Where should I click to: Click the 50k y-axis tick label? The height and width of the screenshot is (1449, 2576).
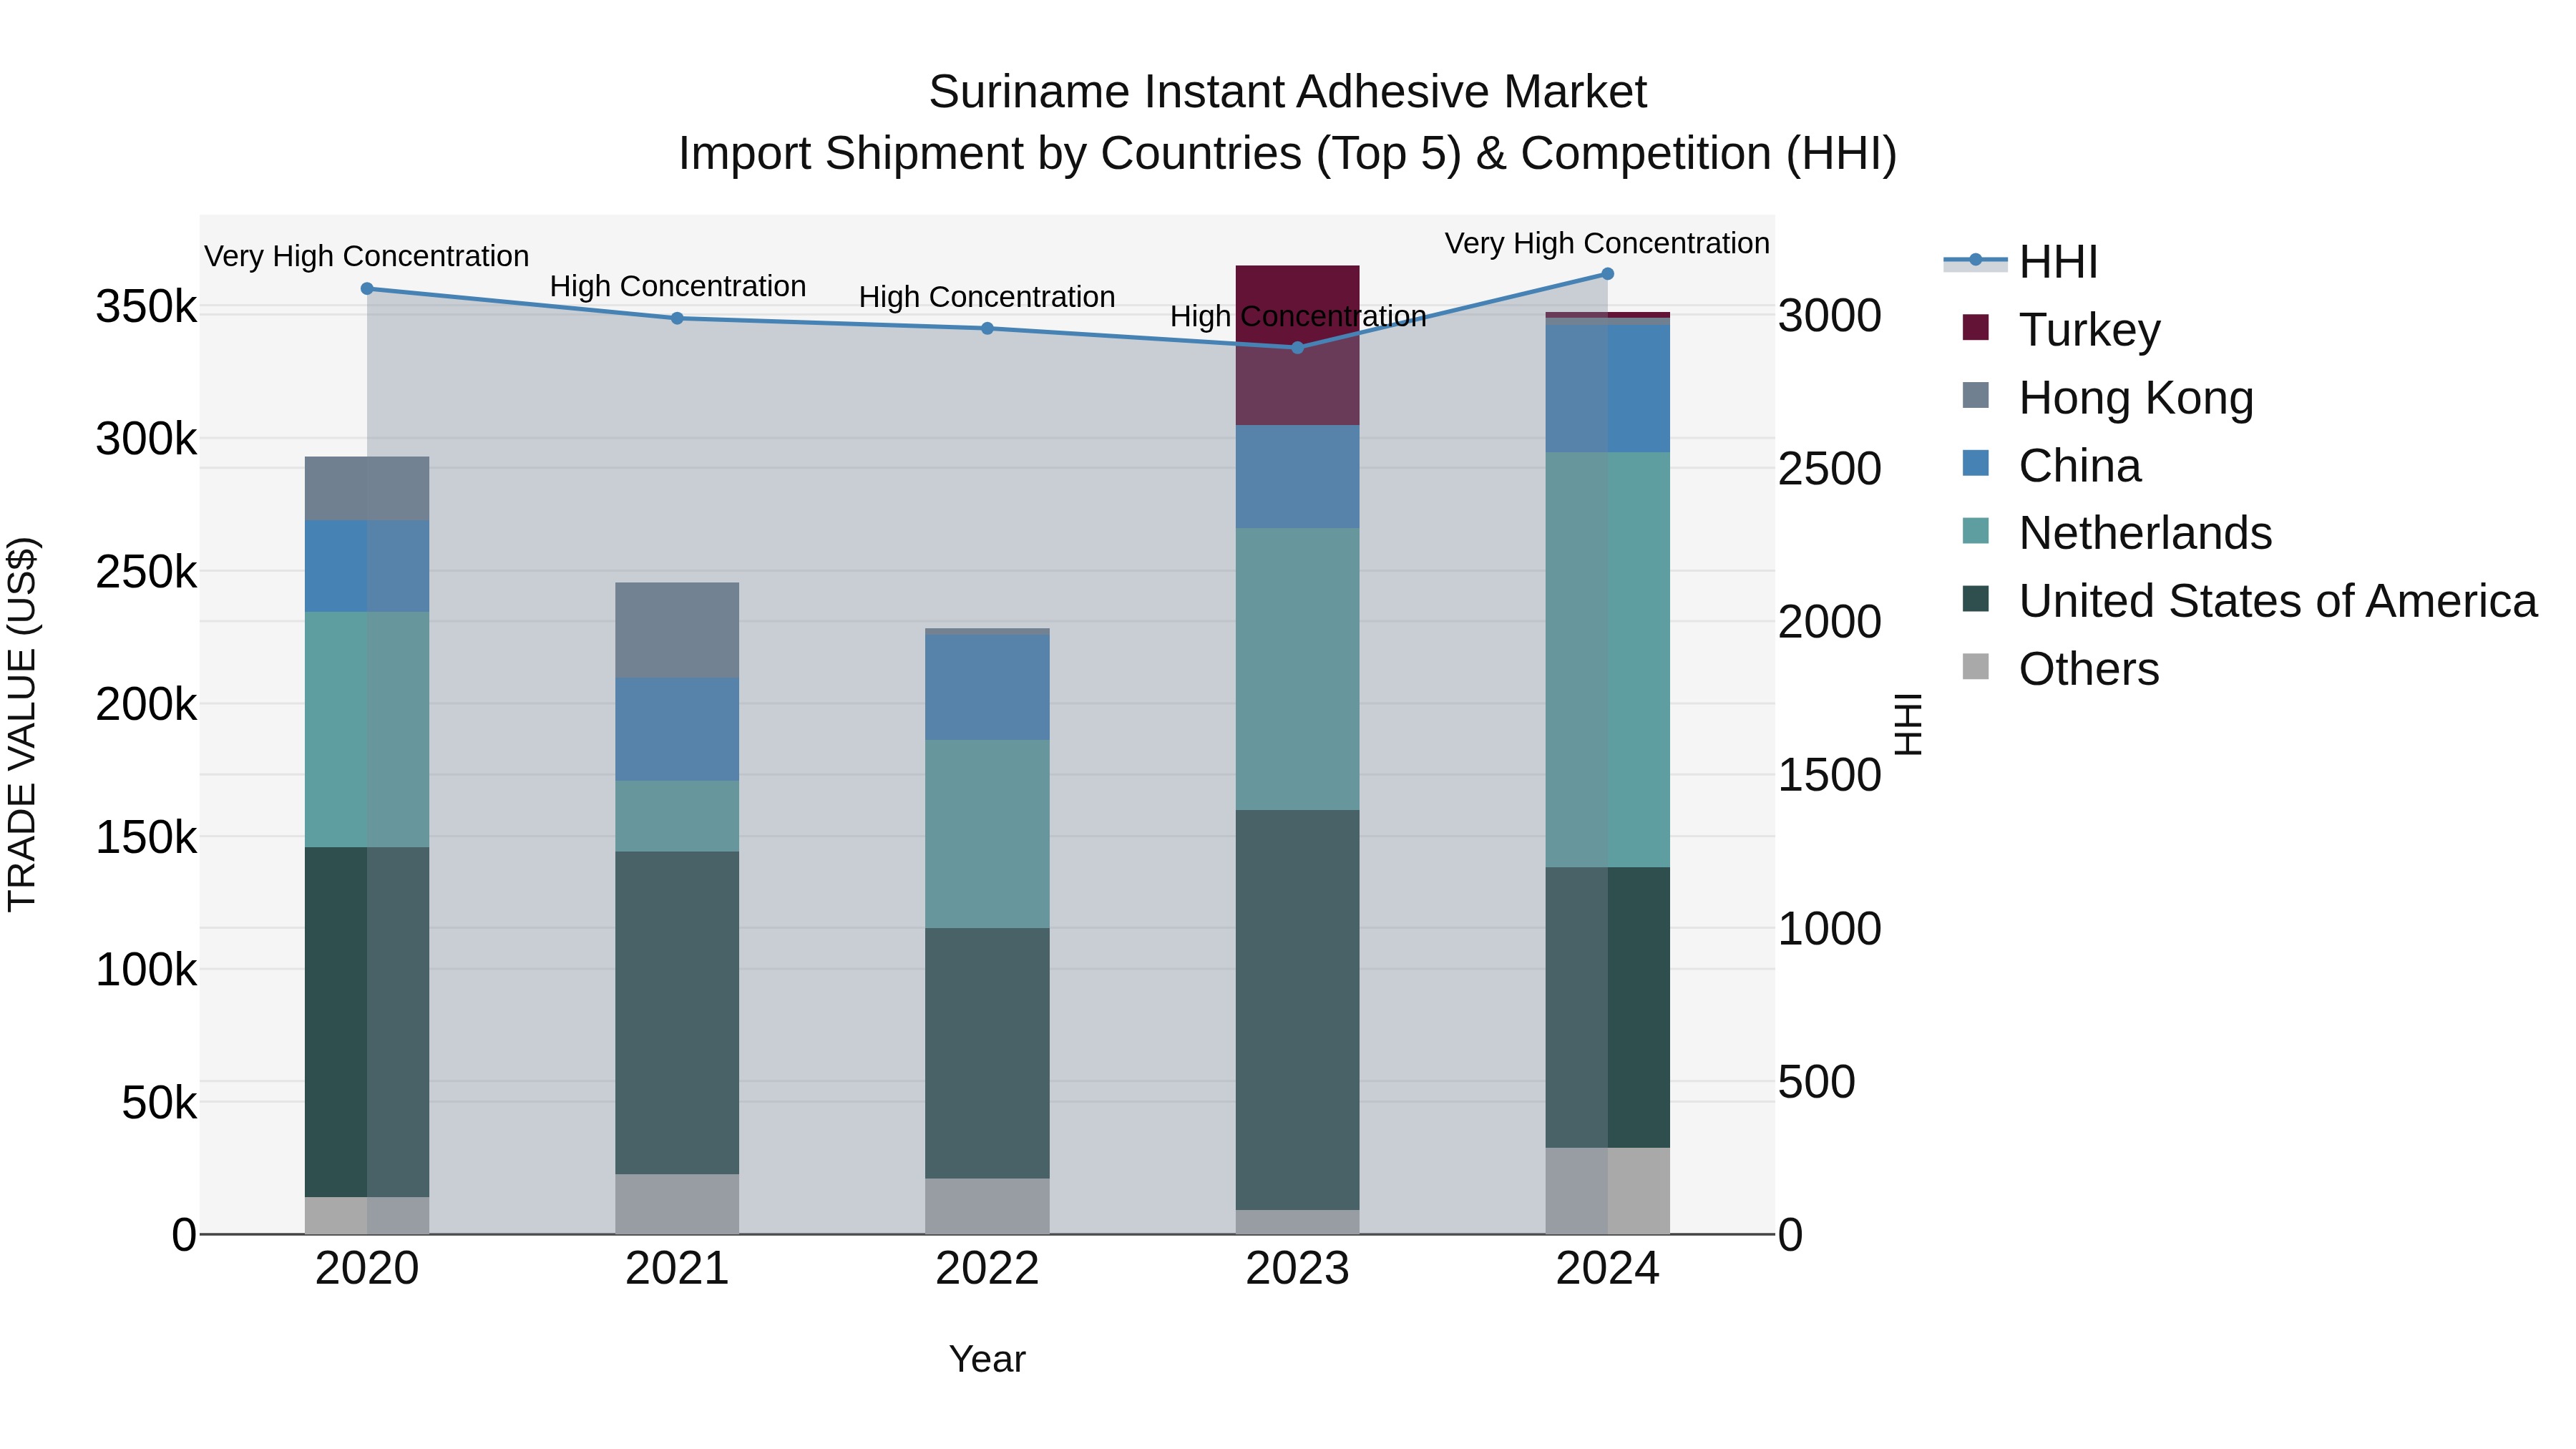159,1103
